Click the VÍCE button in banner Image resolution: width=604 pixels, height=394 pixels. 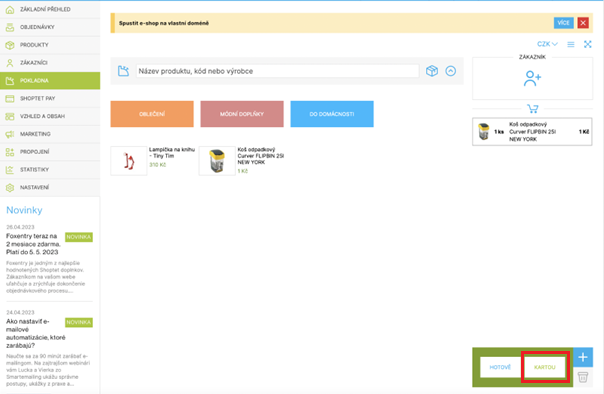coord(564,23)
